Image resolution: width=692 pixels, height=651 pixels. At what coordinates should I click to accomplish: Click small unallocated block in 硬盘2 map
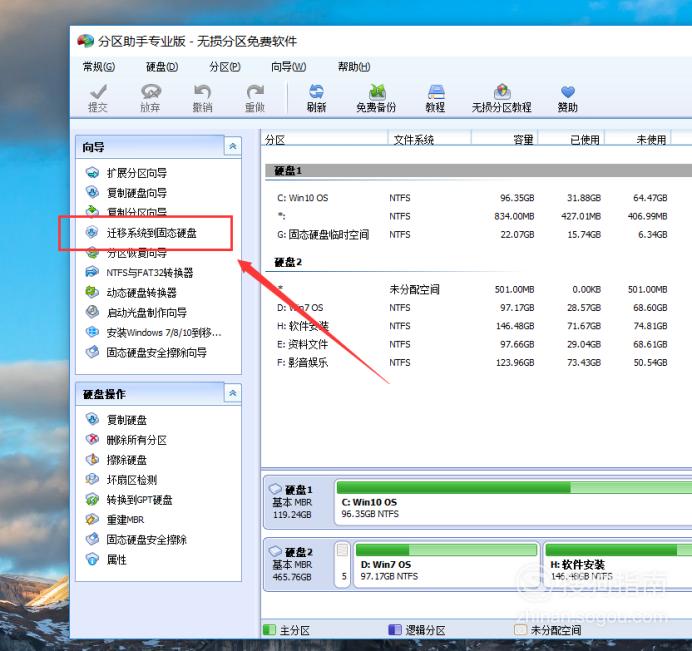(x=342, y=565)
